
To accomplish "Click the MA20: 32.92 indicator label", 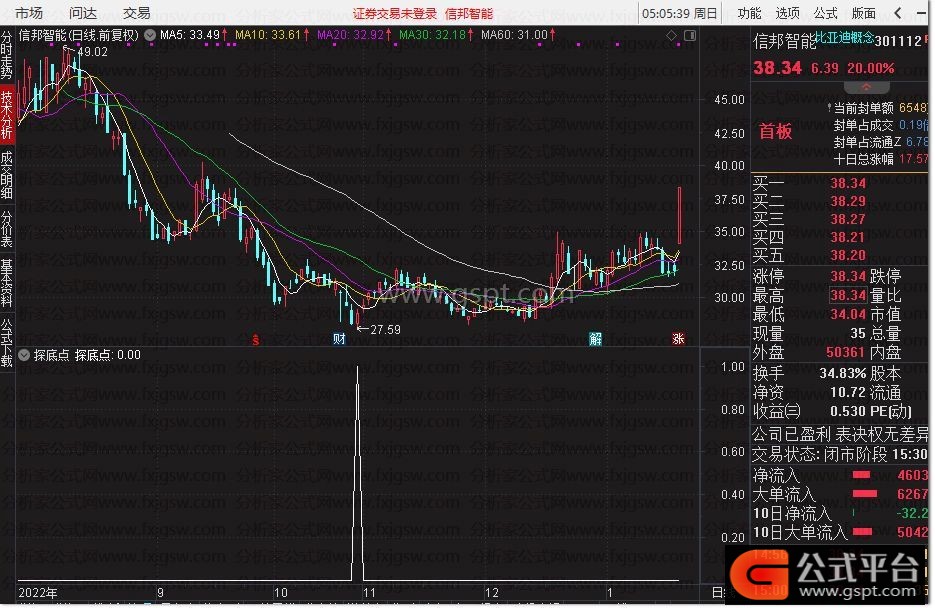I will (x=354, y=35).
